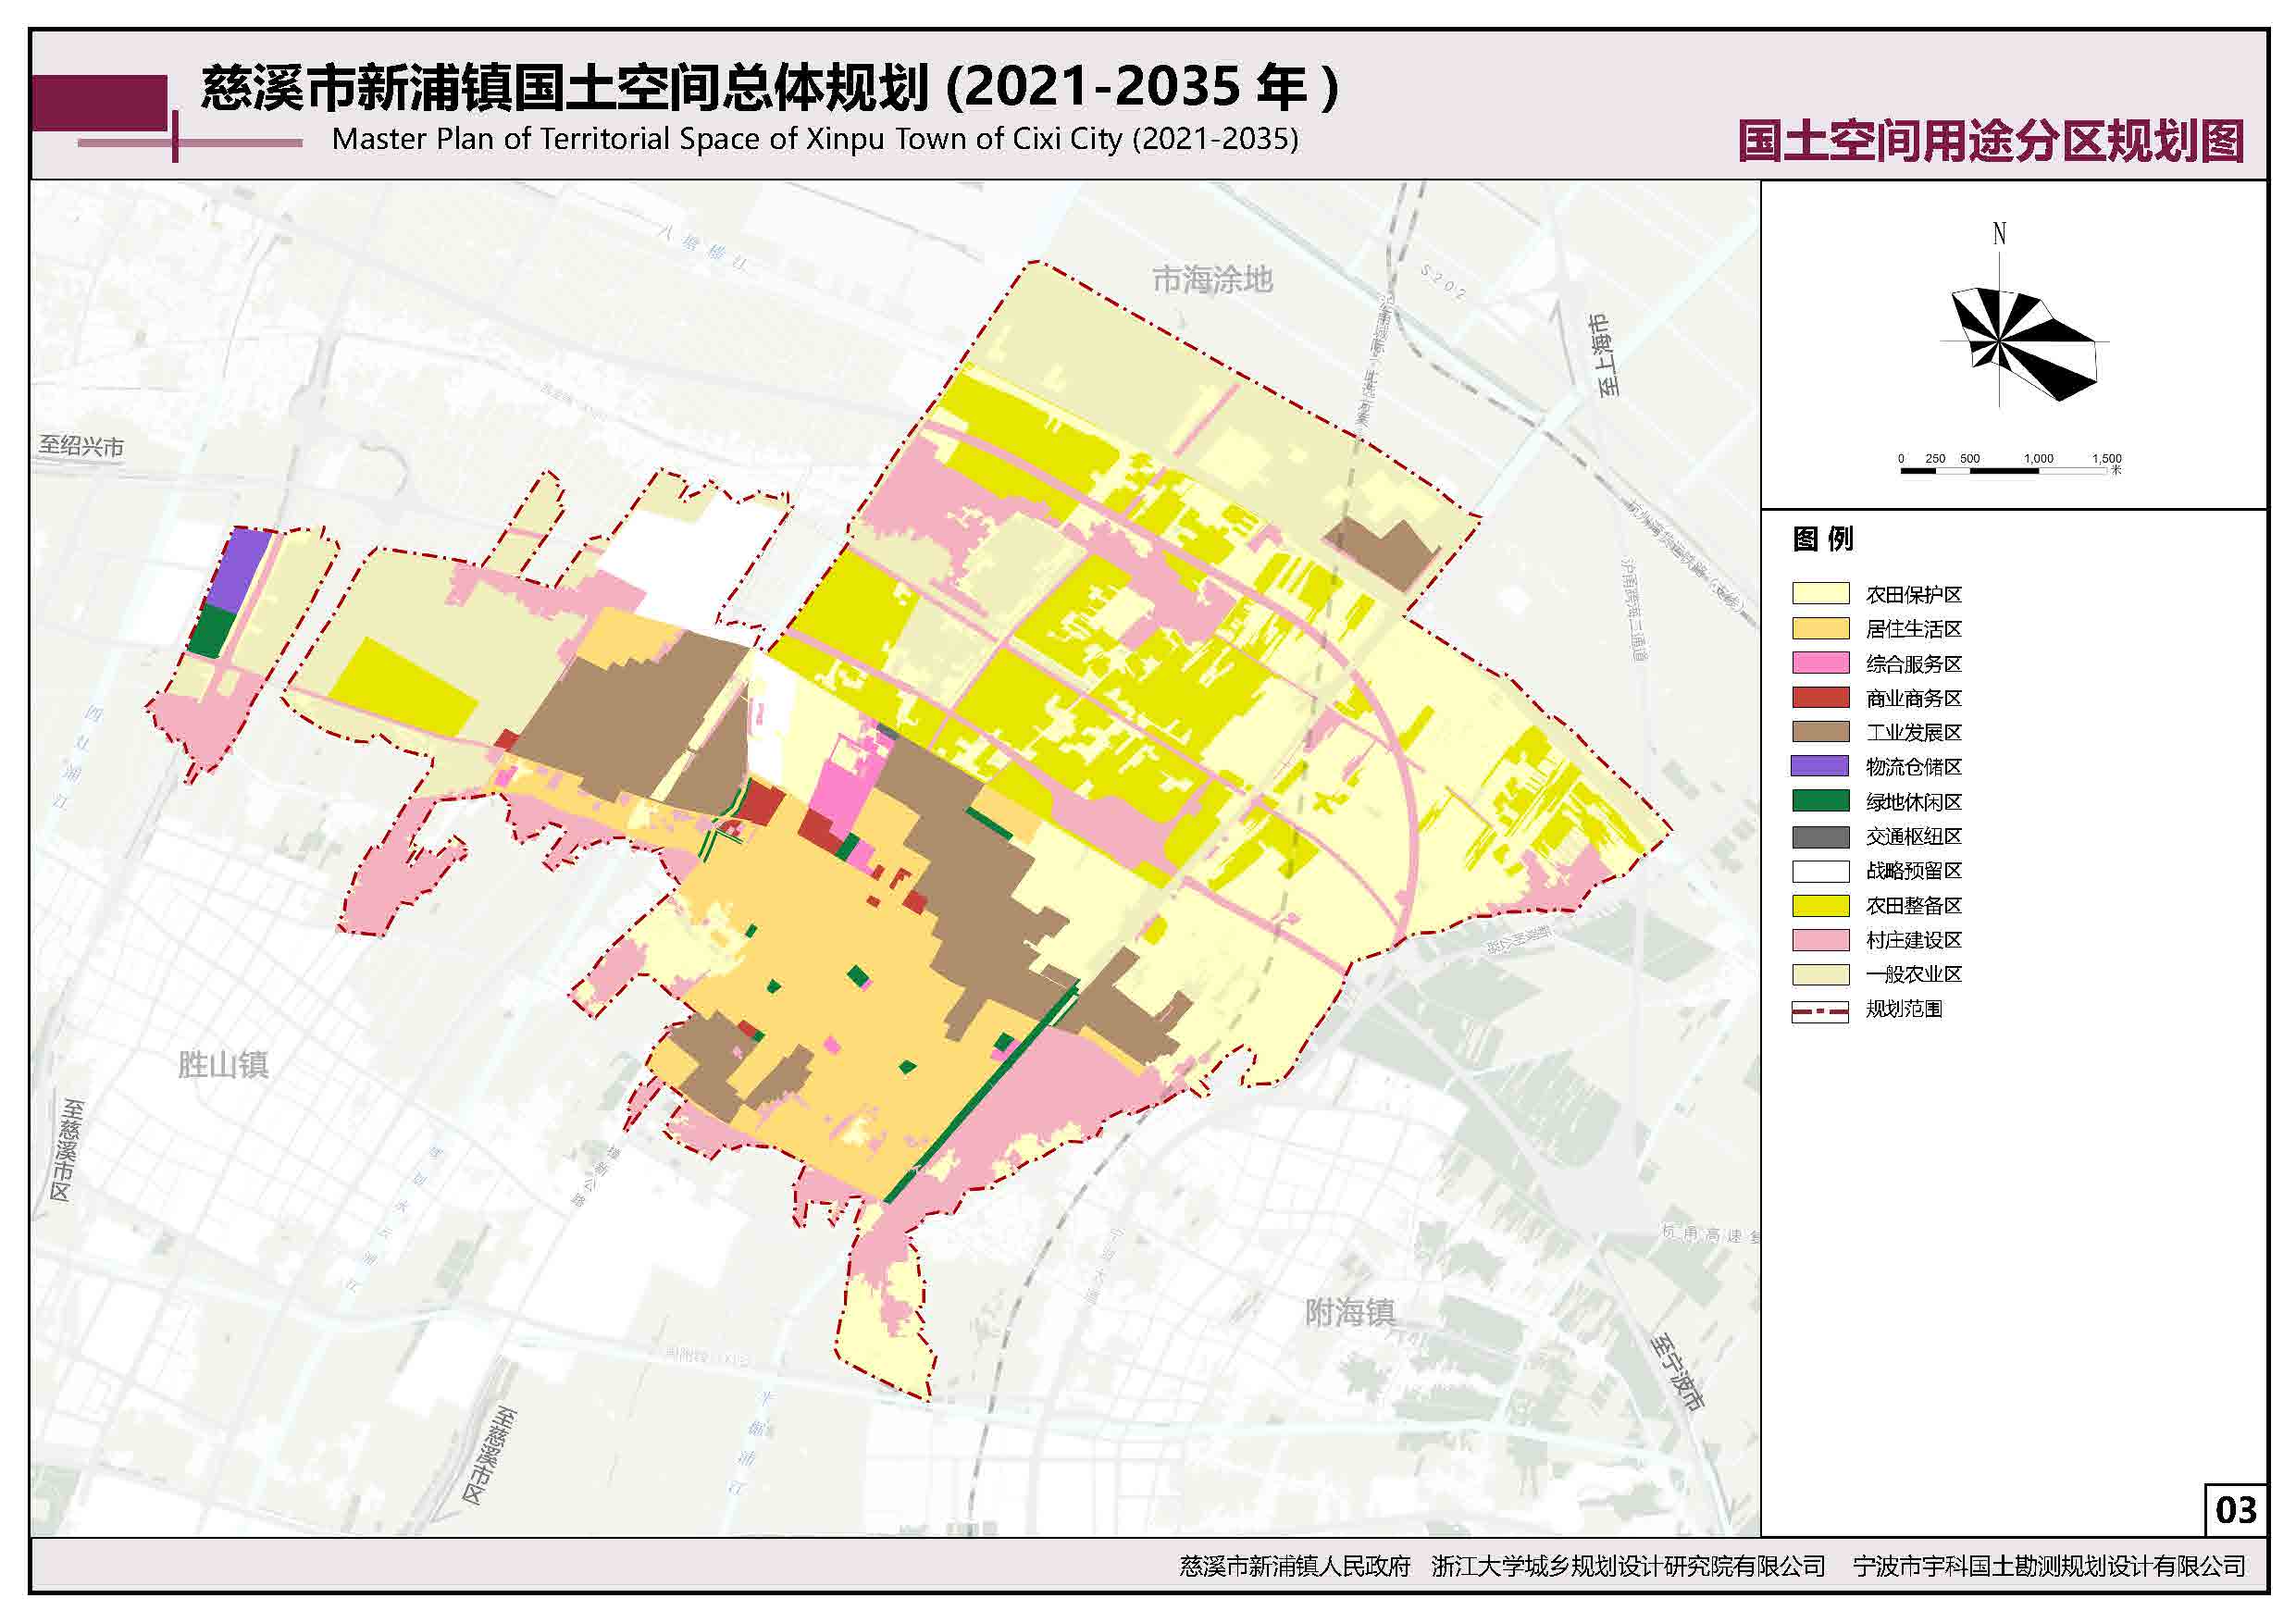Click the 工业发展区 brown legend swatch
This screenshot has width=2296, height=1623.
click(x=1820, y=733)
